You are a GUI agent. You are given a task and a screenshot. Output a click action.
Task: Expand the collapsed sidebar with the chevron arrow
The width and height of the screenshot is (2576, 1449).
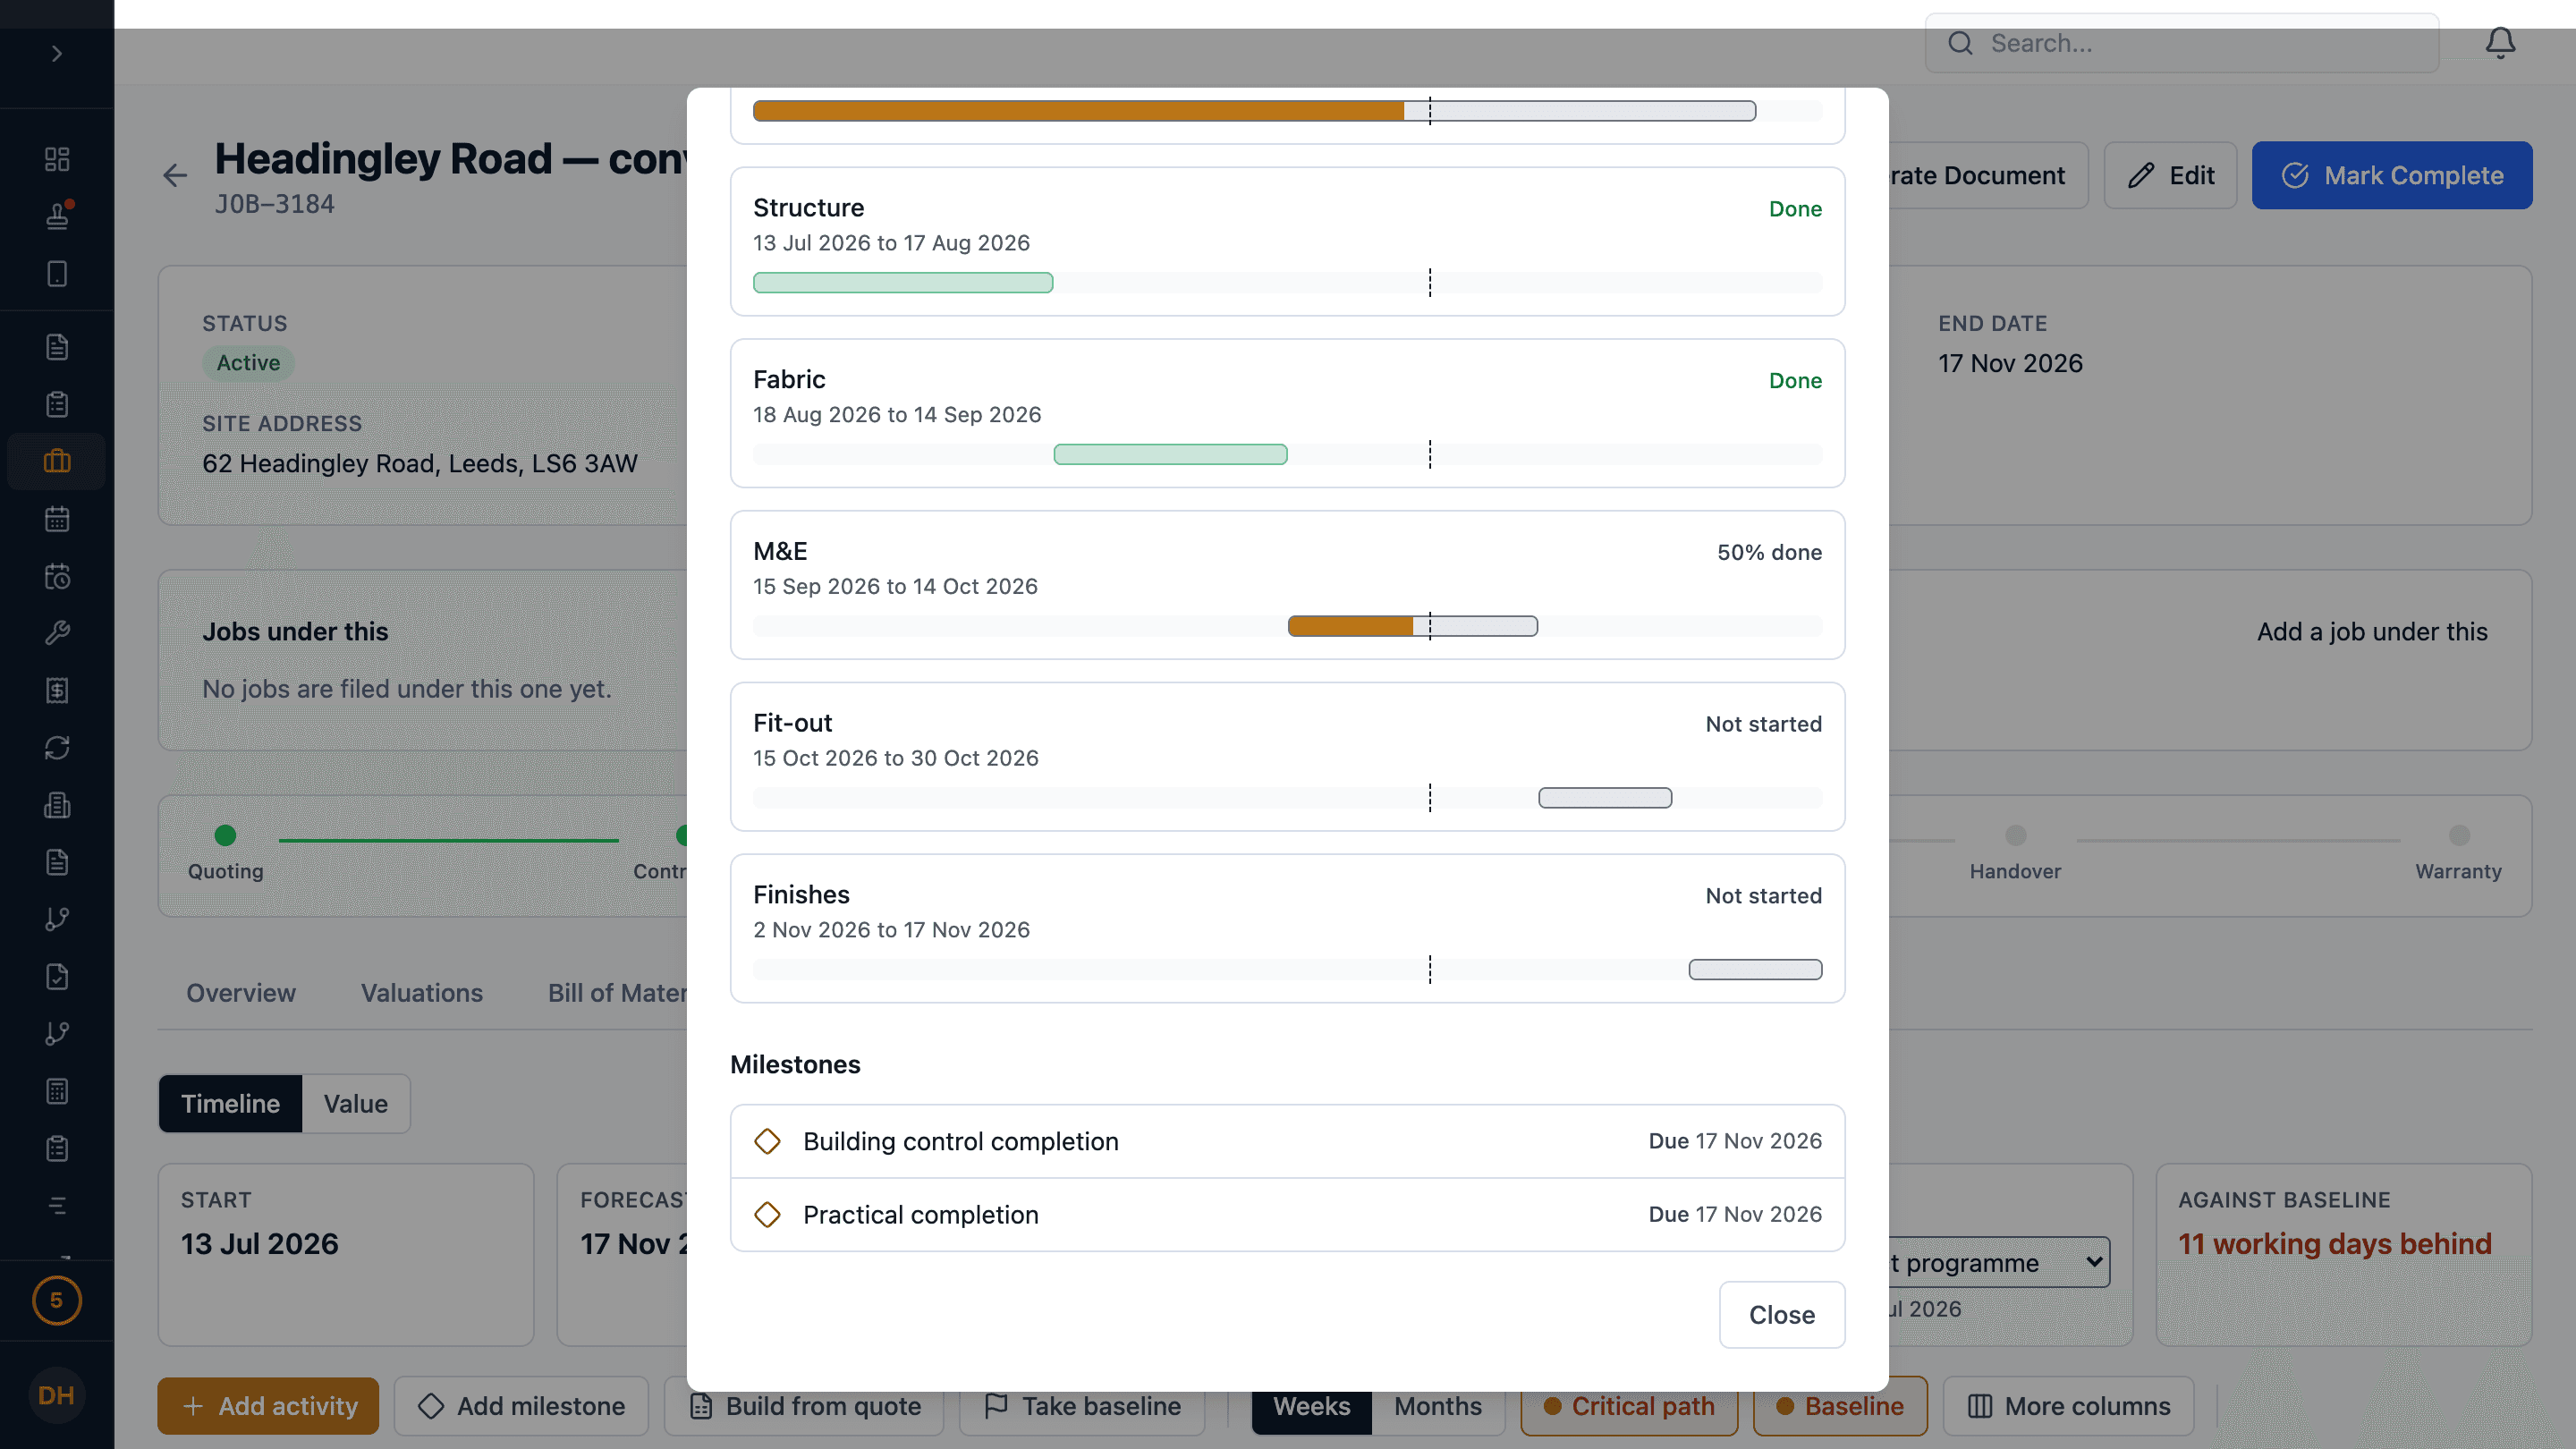(x=57, y=53)
